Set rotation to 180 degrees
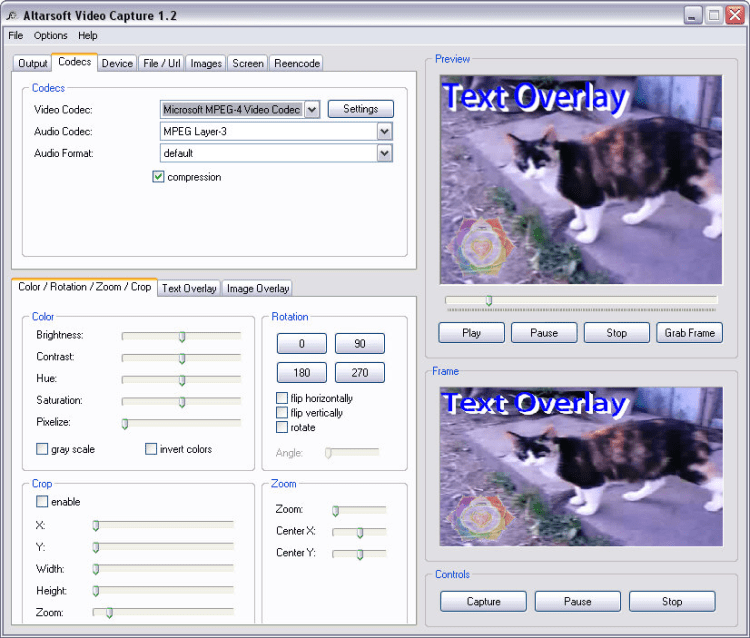The width and height of the screenshot is (750, 638). pyautogui.click(x=302, y=373)
